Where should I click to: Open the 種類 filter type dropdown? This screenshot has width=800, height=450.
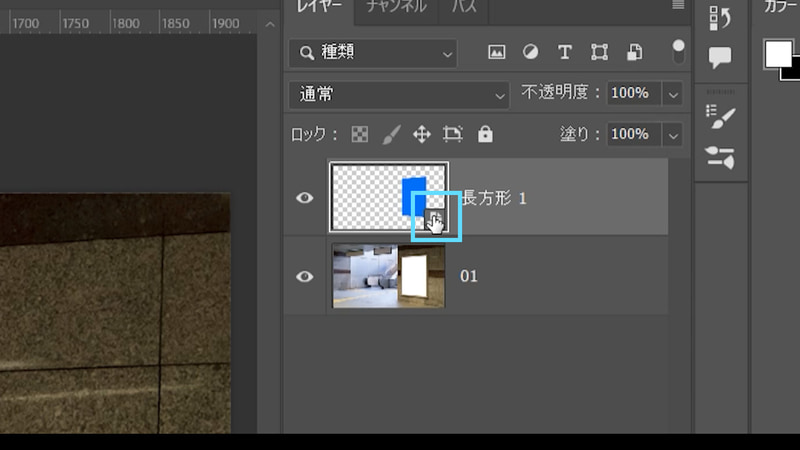click(373, 53)
